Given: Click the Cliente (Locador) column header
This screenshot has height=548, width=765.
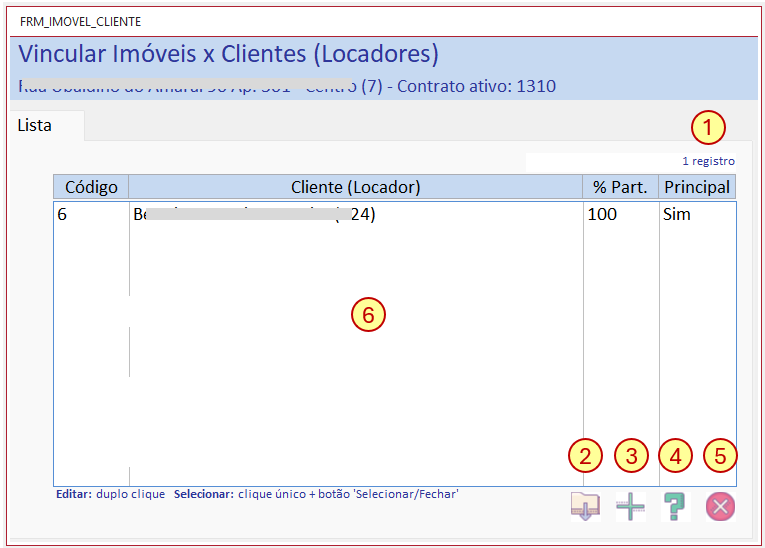Looking at the screenshot, I should (x=356, y=187).
